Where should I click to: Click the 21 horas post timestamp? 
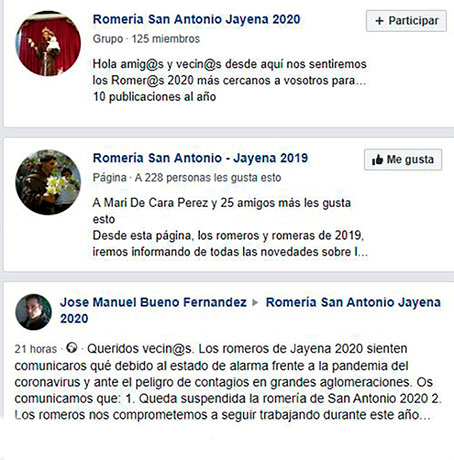click(x=36, y=349)
